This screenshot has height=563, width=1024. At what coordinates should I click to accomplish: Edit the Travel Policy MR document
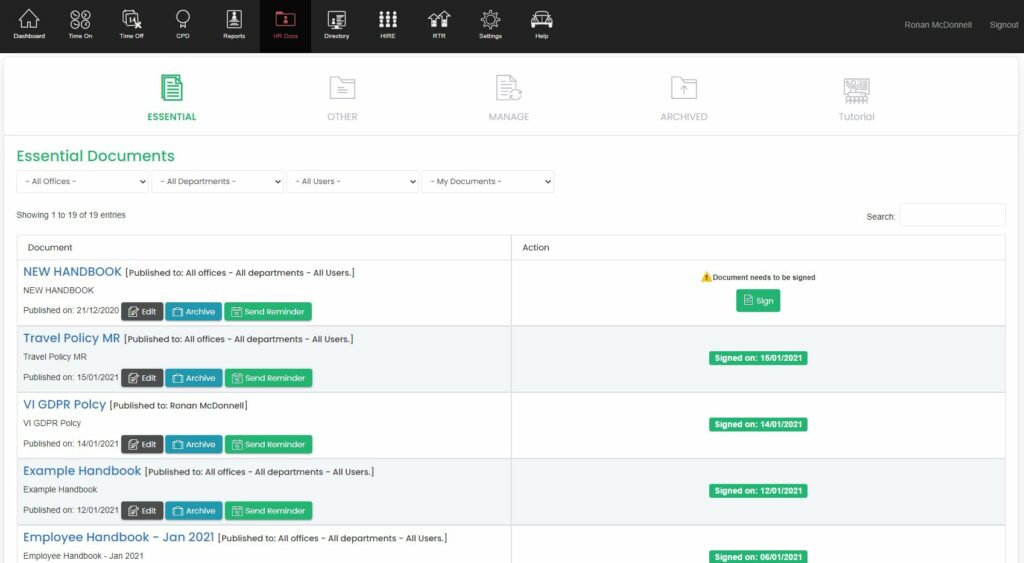tap(142, 378)
